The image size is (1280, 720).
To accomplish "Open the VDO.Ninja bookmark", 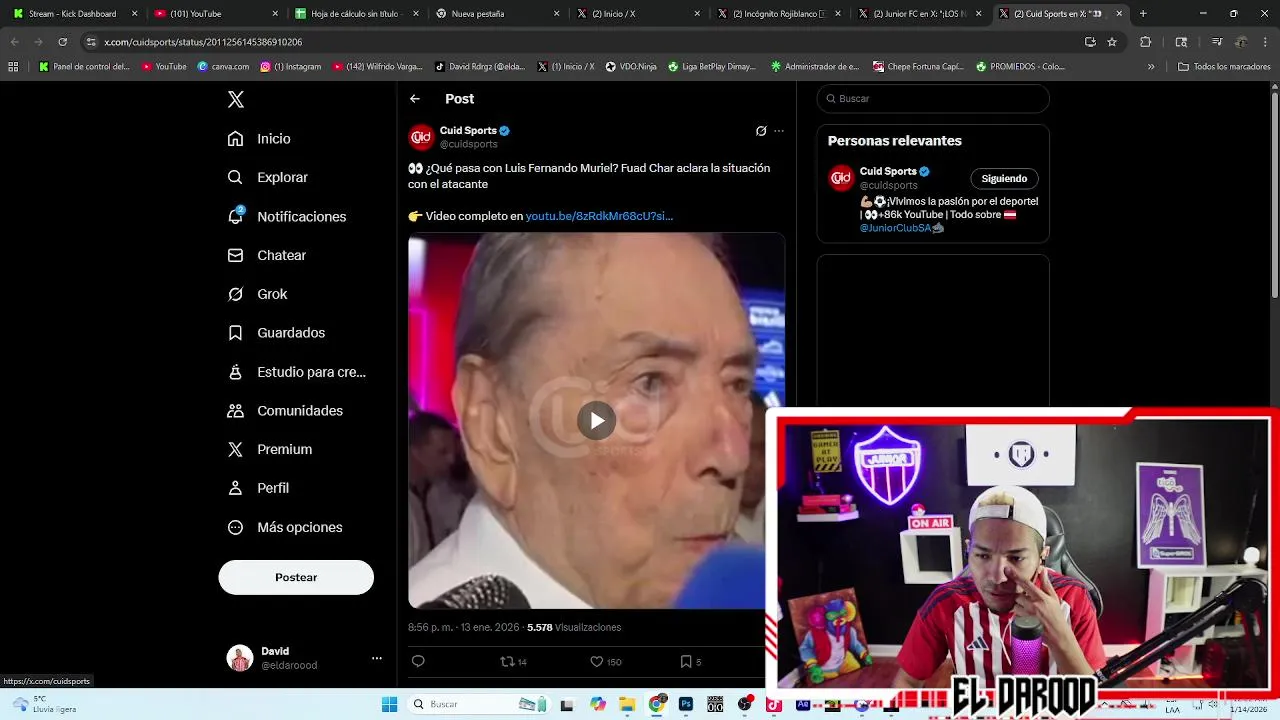I will [629, 67].
